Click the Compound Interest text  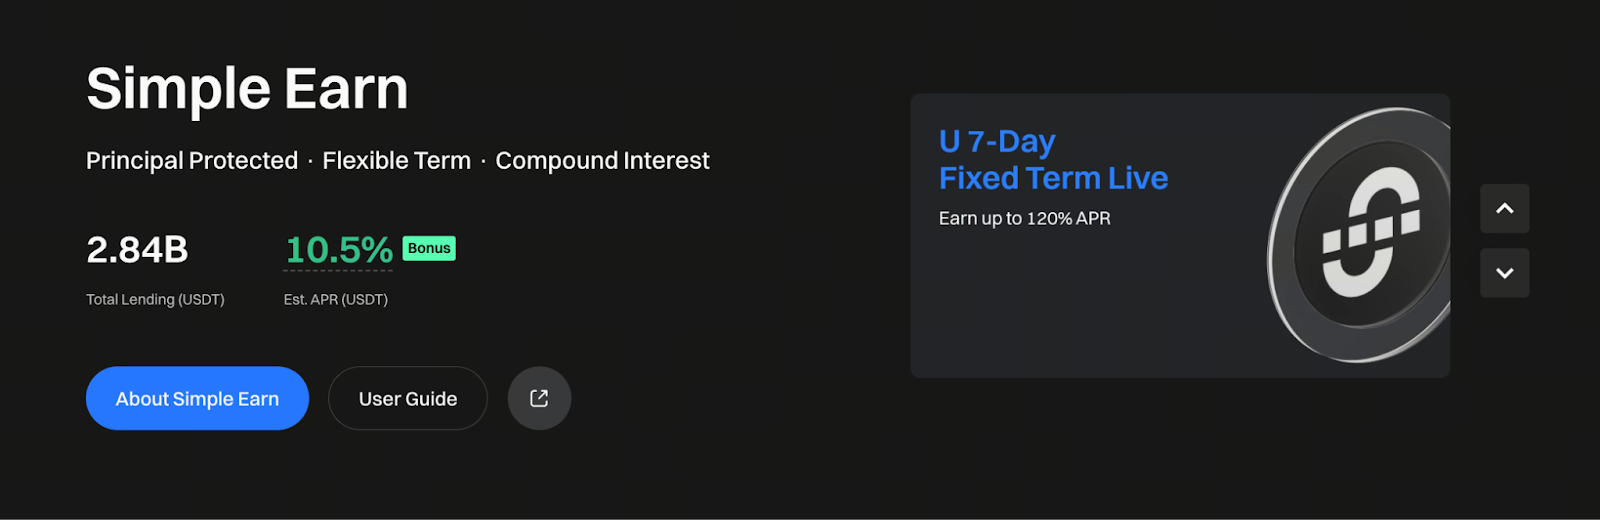[602, 160]
